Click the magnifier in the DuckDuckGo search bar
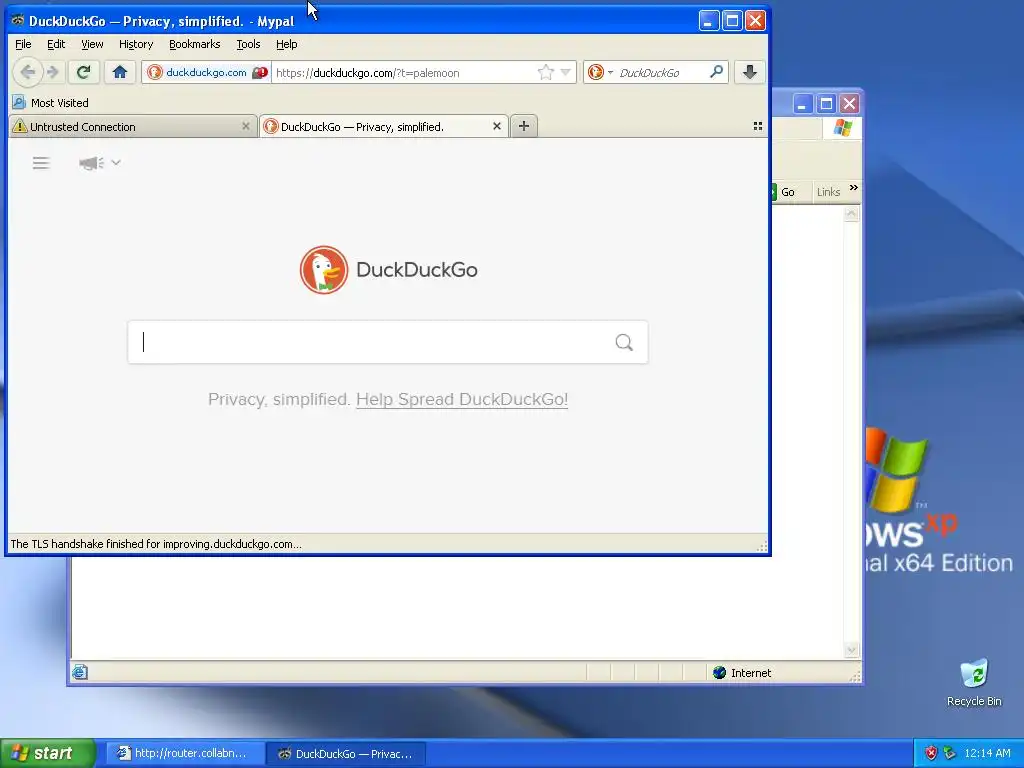The image size is (1024, 768). tap(716, 72)
